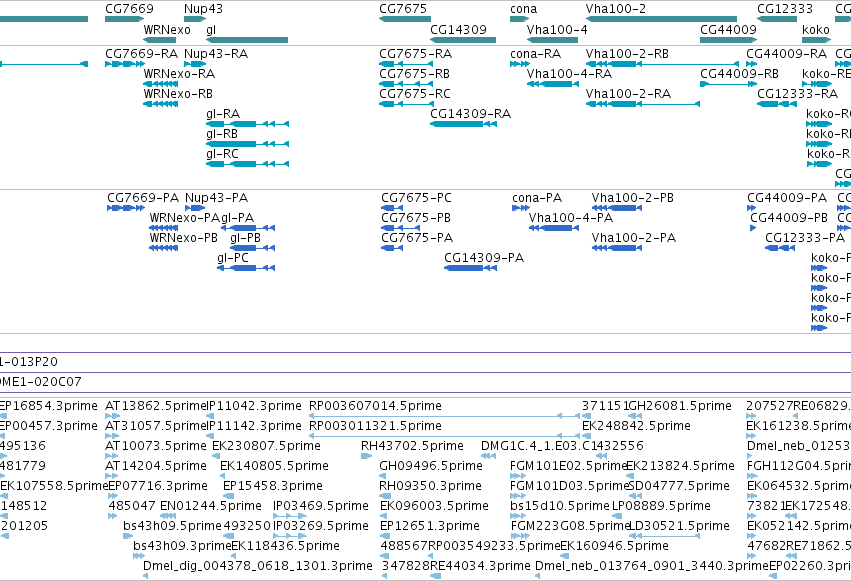Screen dimensions: 851x581
Task: Click transcript WRNexo-RB
Action: pyautogui.click(x=179, y=94)
